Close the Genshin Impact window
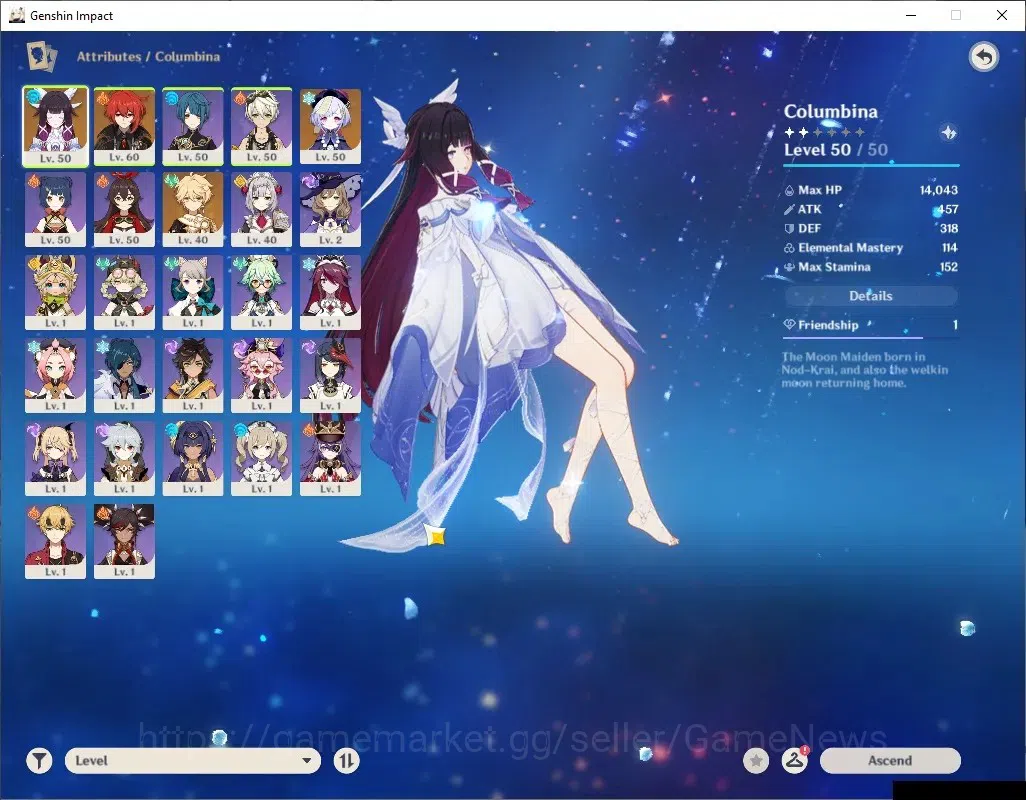Viewport: 1026px width, 800px height. coord(1002,15)
